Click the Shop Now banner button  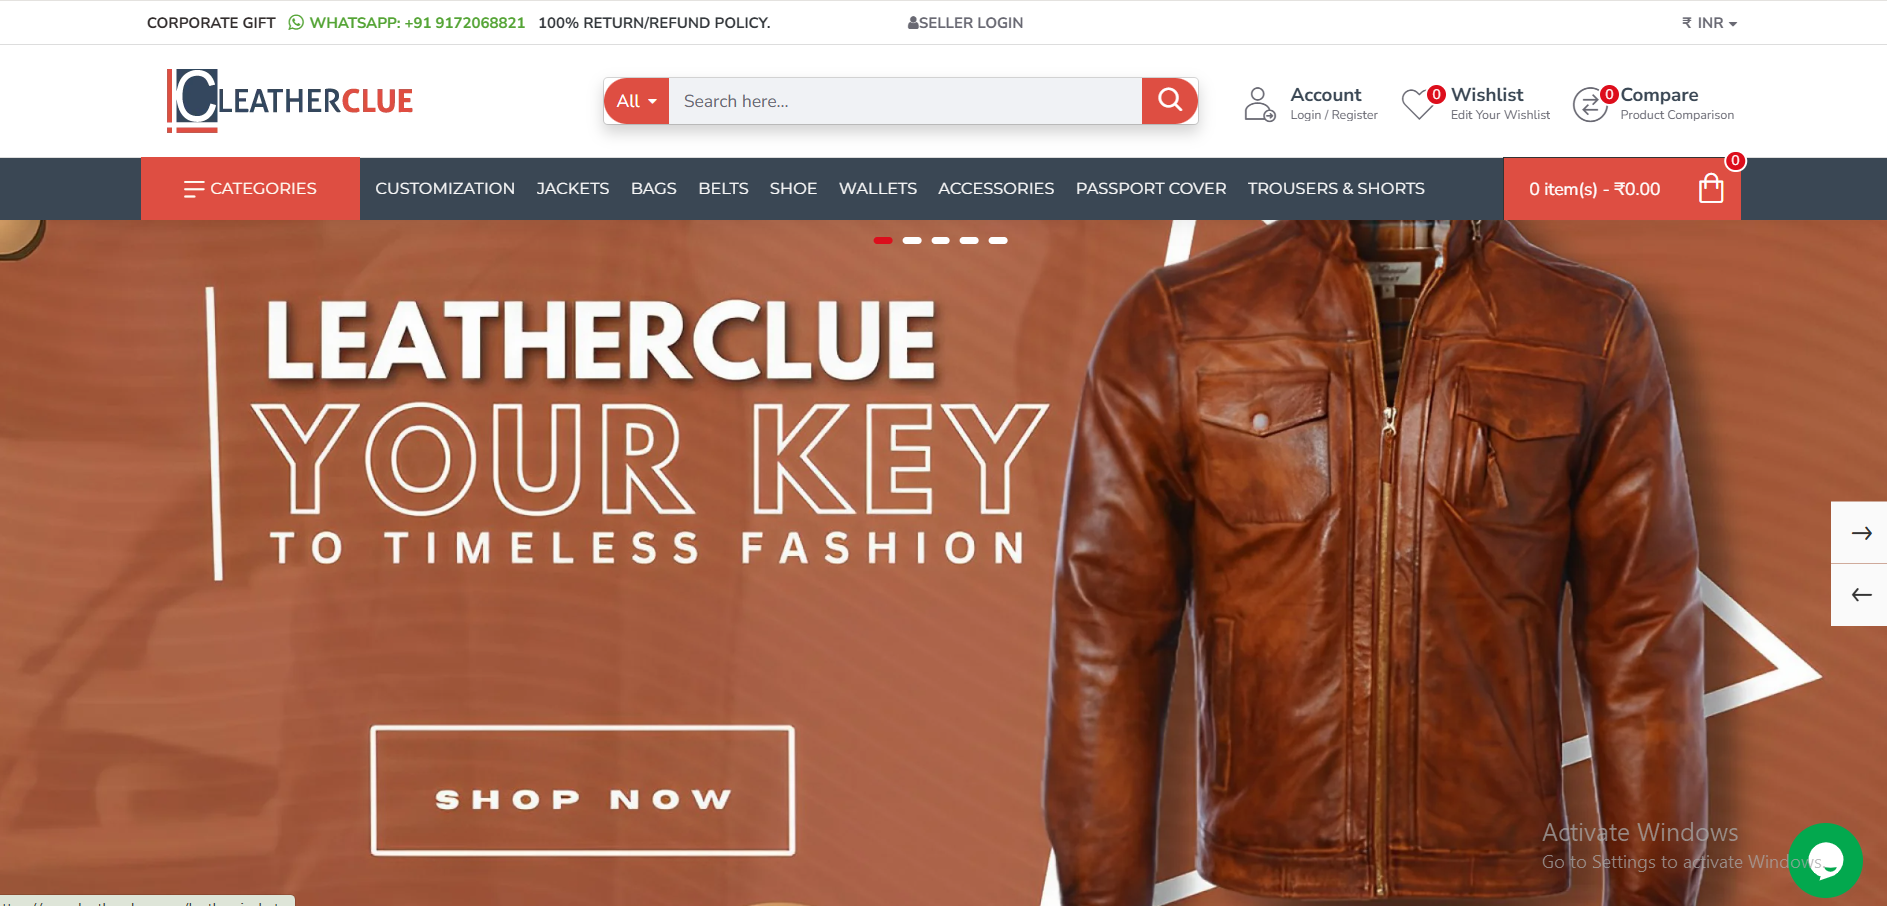pyautogui.click(x=583, y=790)
